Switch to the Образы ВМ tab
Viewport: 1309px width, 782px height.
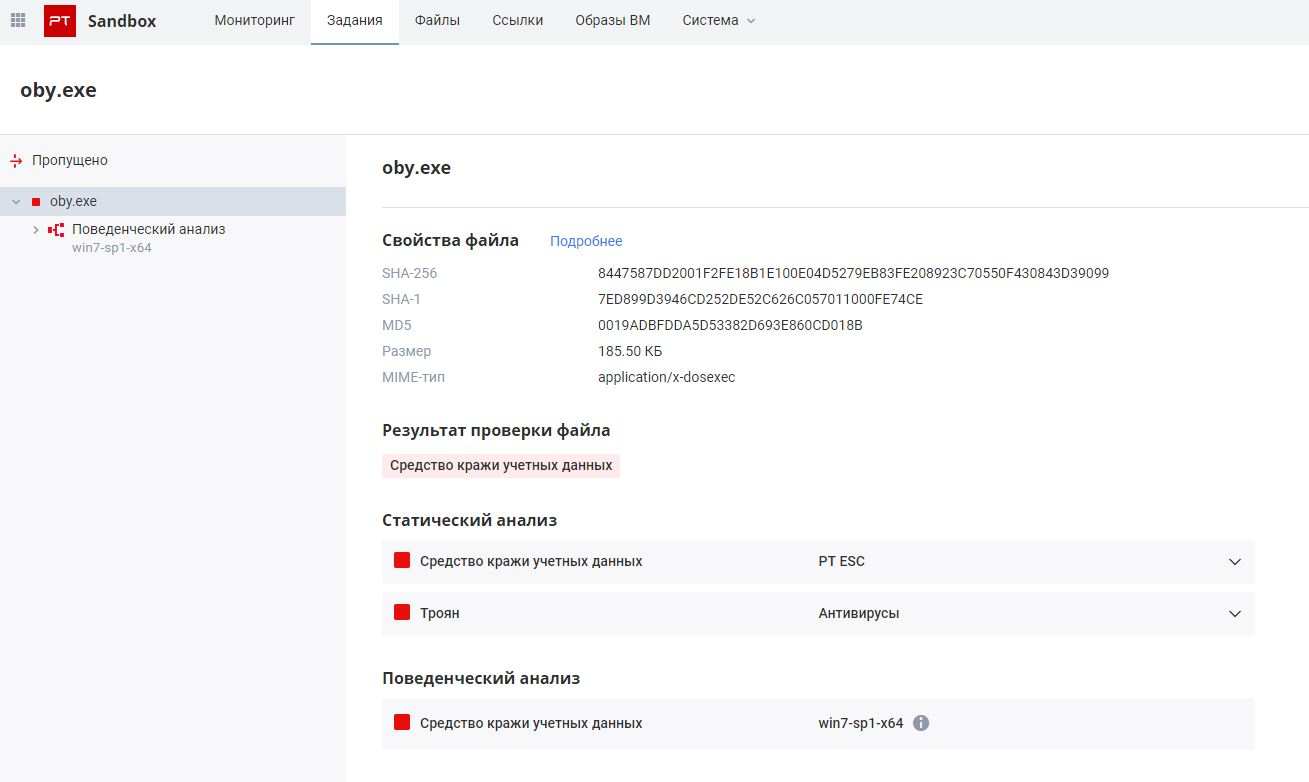coord(613,20)
